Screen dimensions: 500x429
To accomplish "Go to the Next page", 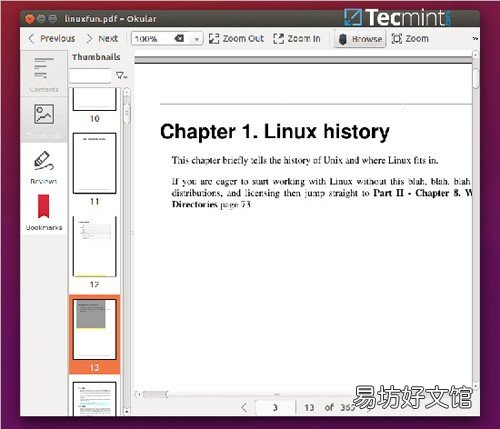I will 102,39.
